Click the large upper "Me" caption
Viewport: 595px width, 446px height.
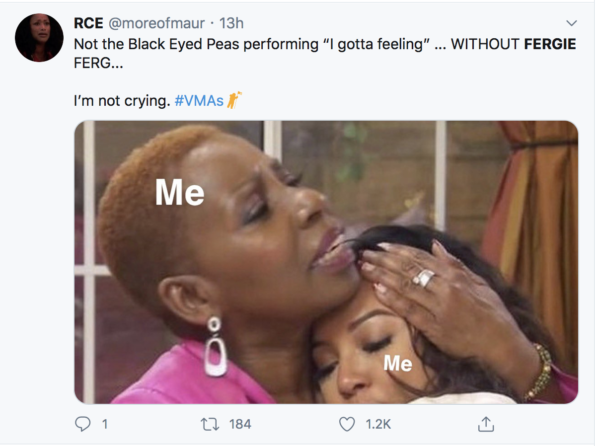[x=180, y=192]
